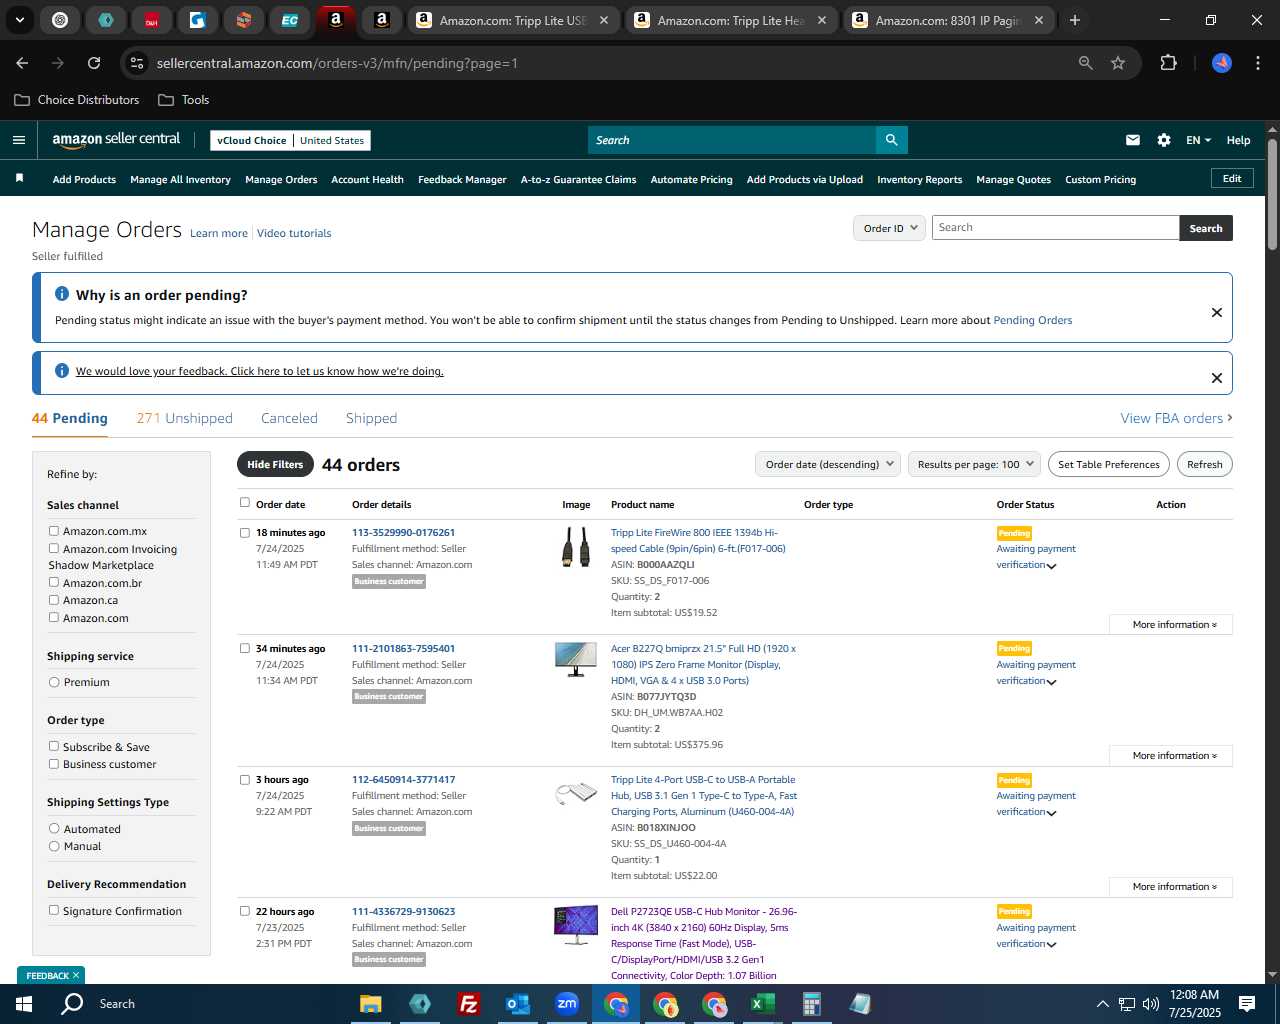Viewport: 1280px width, 1024px height.
Task: Open Zoom from the taskbar
Action: click(x=567, y=1004)
